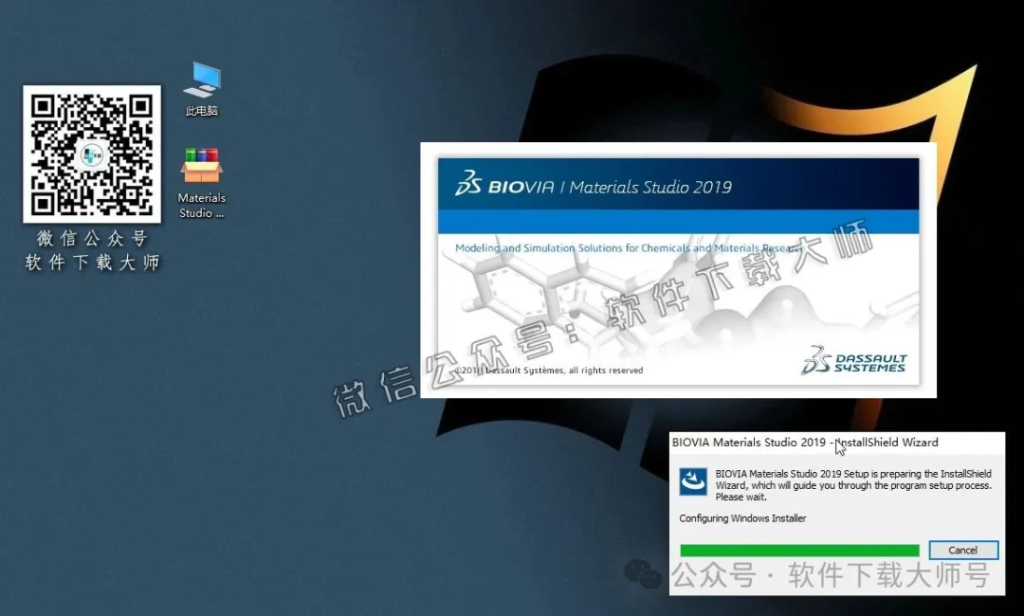This screenshot has width=1024, height=616.
Task: Click the 软件下载大师 text below the QR code
Action: point(92,263)
